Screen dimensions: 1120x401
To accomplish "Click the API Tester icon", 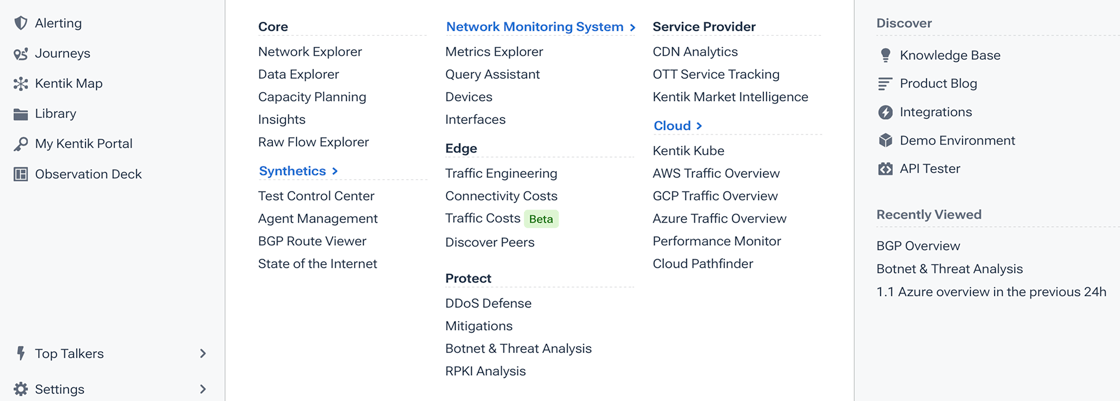I will [x=885, y=169].
